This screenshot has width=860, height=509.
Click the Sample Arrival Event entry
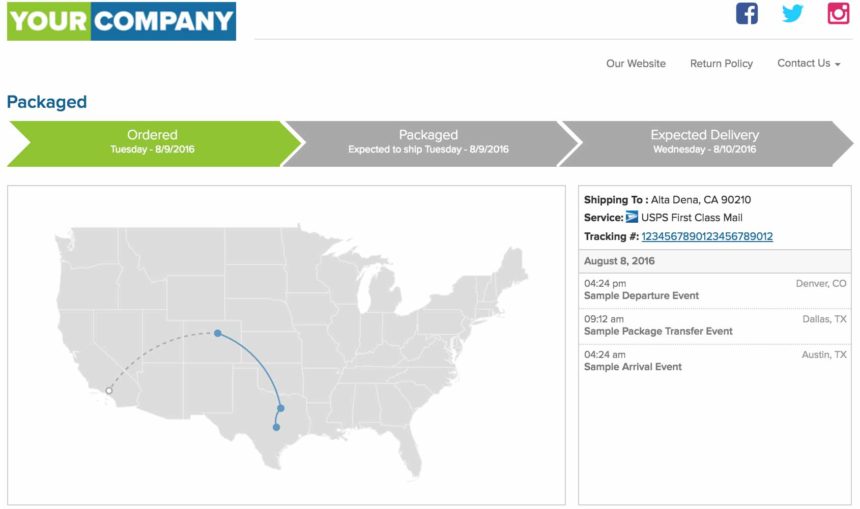[x=632, y=367]
